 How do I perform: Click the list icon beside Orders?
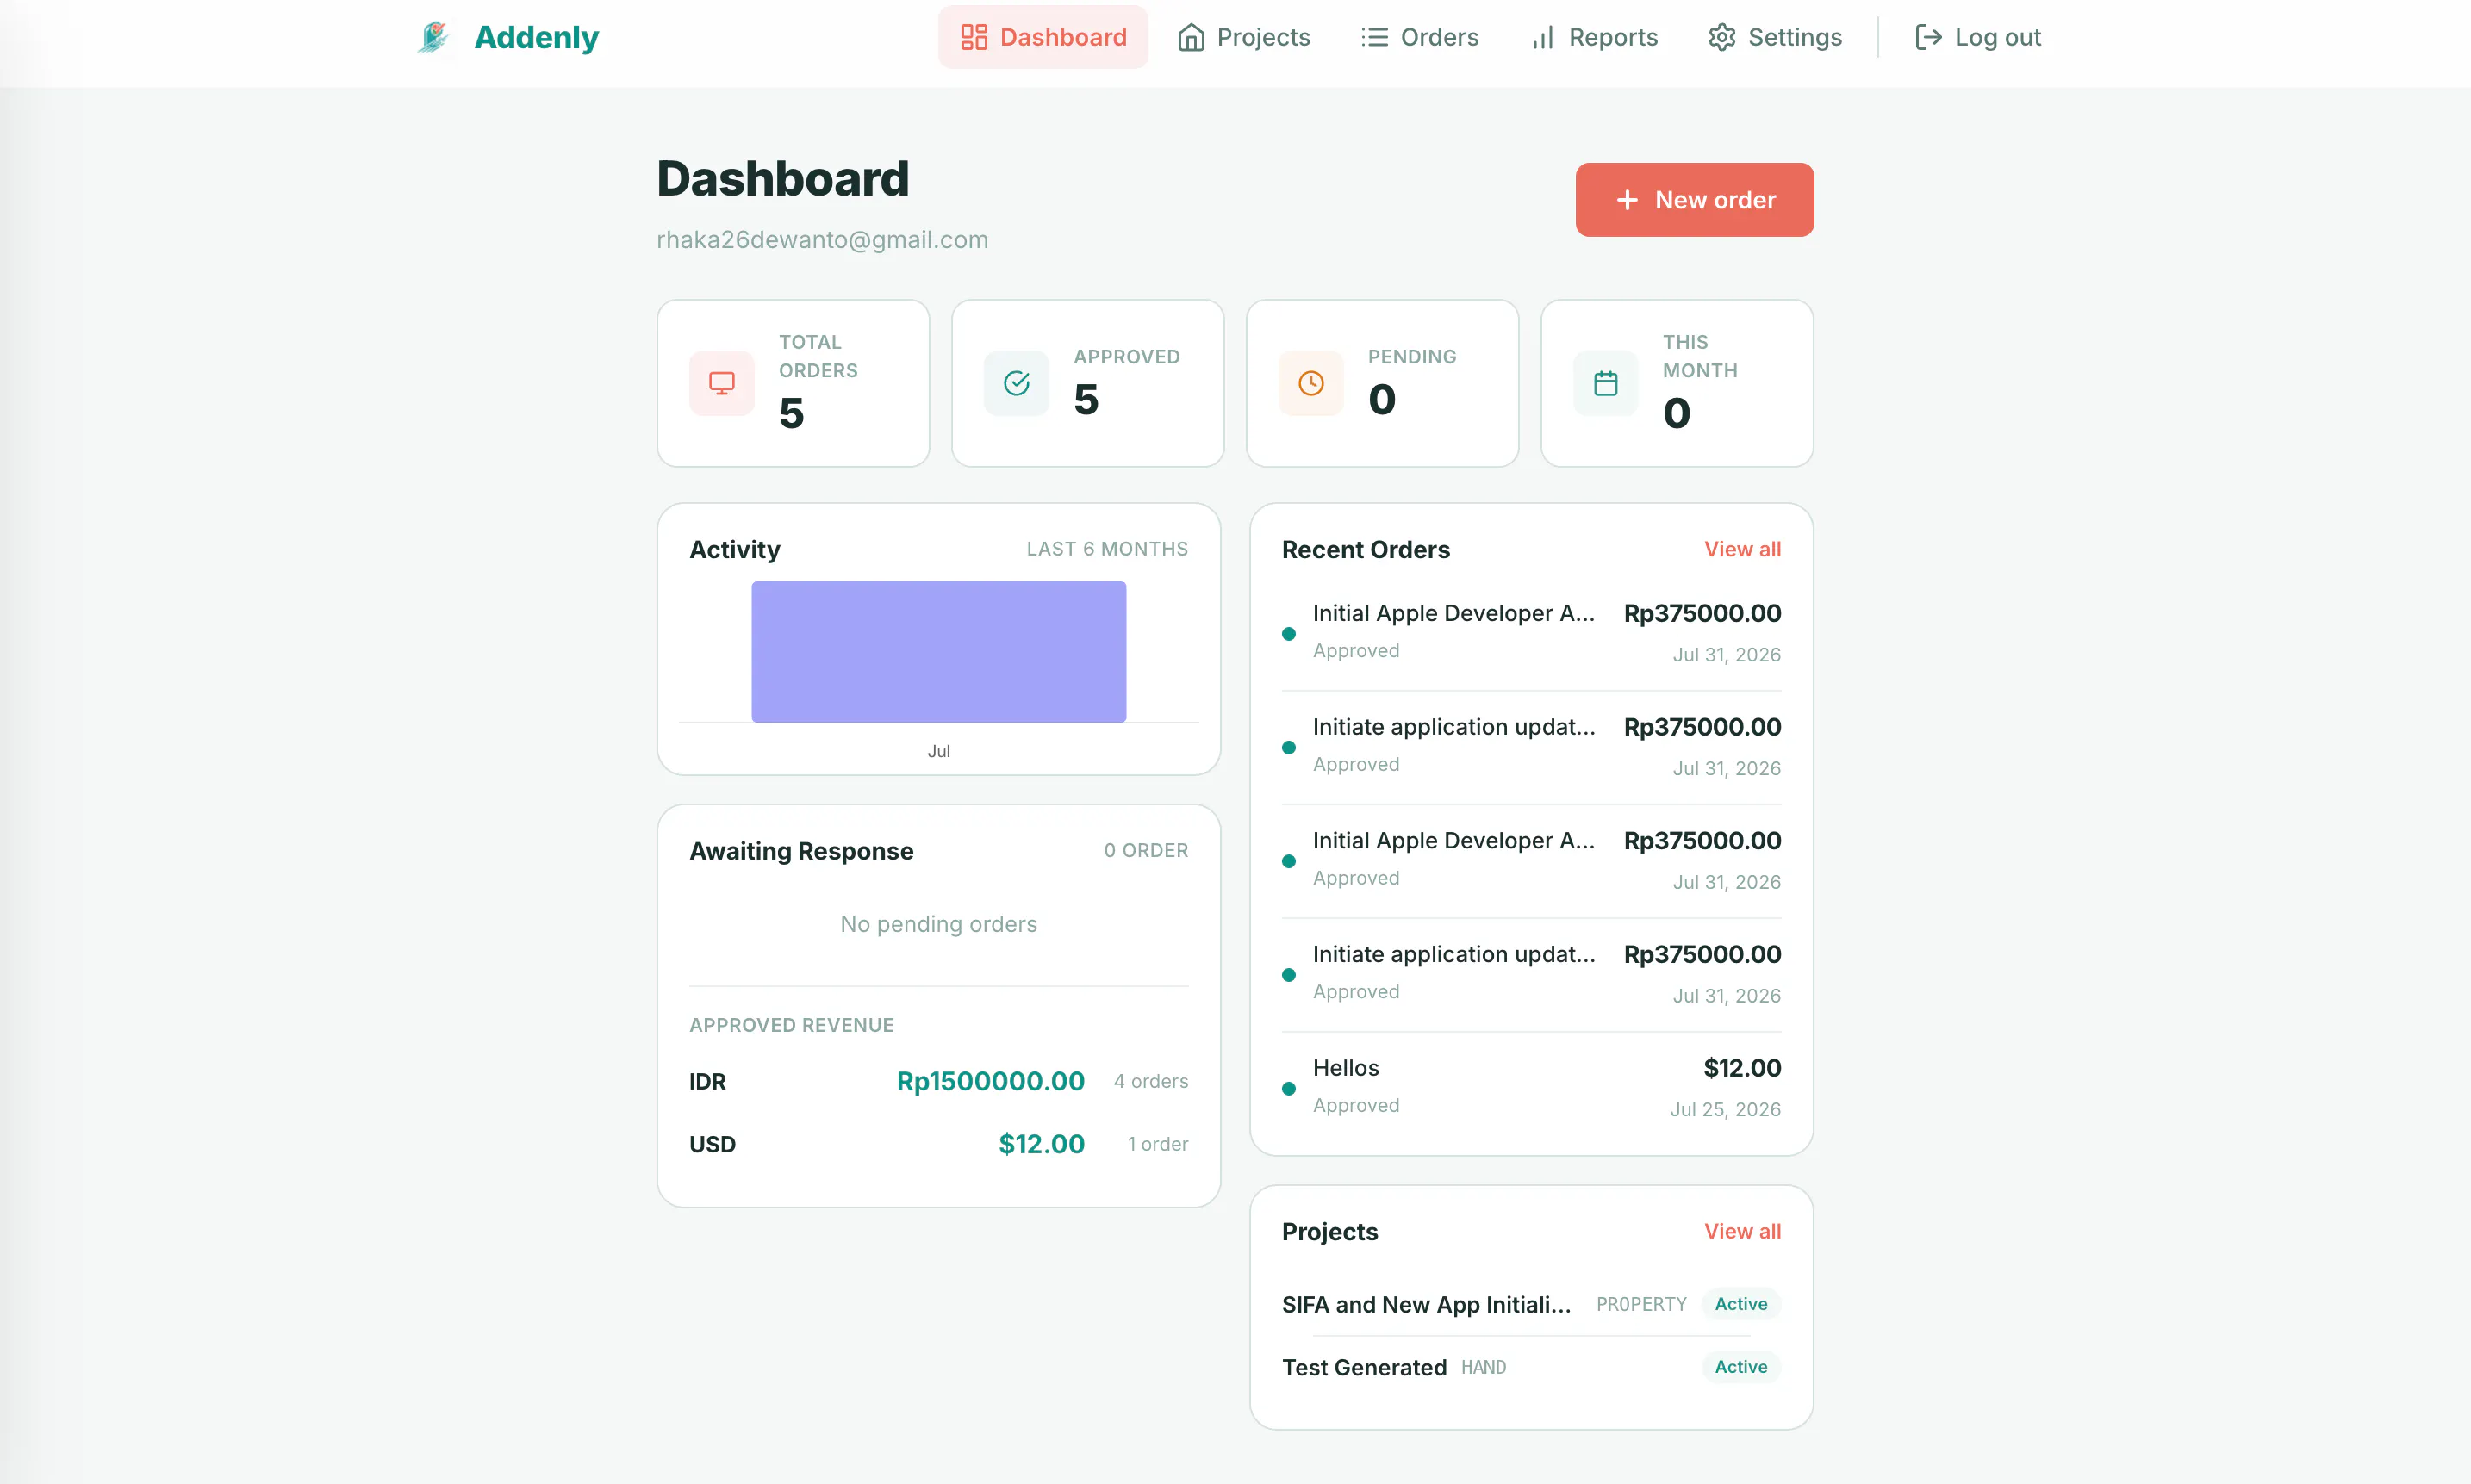[x=1375, y=37]
